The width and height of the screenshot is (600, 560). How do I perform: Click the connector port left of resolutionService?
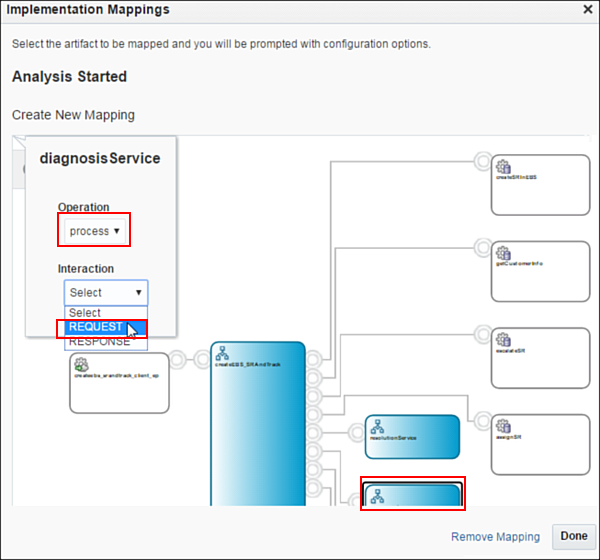pyautogui.click(x=357, y=433)
